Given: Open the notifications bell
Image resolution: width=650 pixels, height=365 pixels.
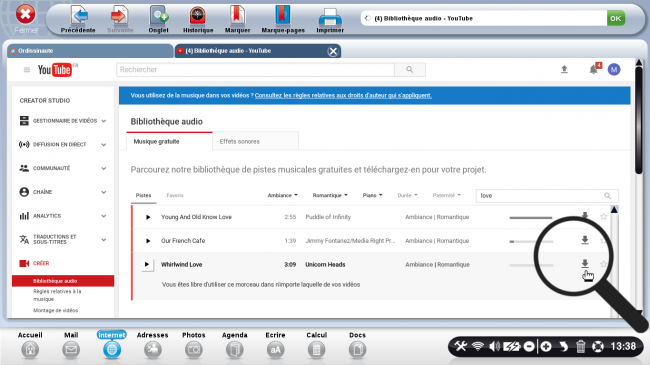Looking at the screenshot, I should tap(594, 69).
